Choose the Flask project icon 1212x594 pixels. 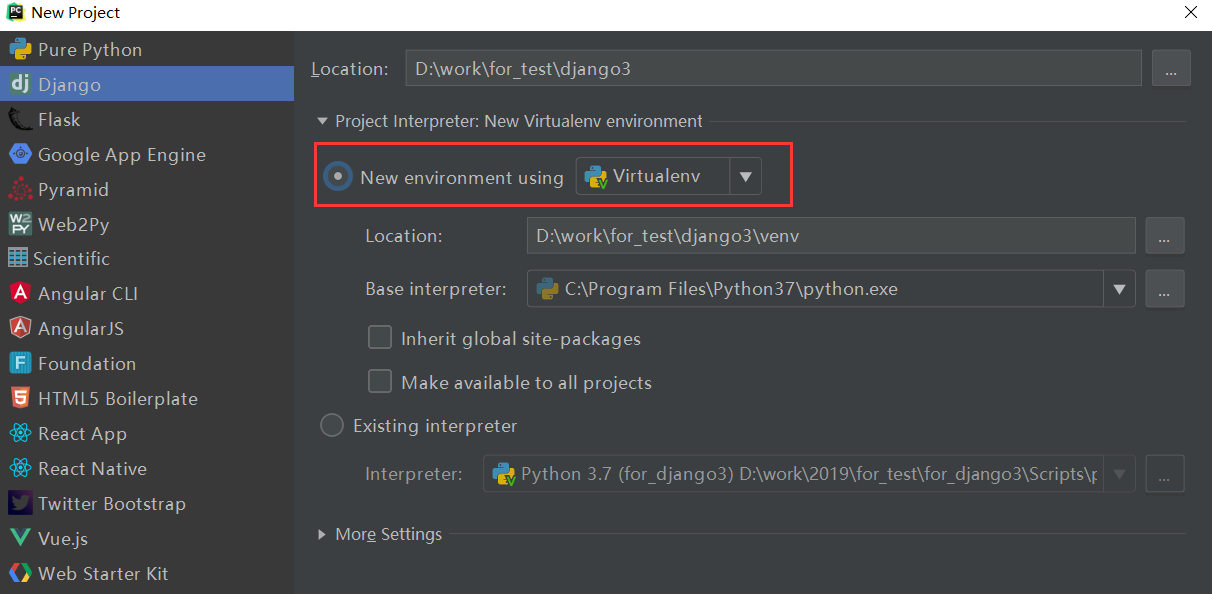(20, 120)
